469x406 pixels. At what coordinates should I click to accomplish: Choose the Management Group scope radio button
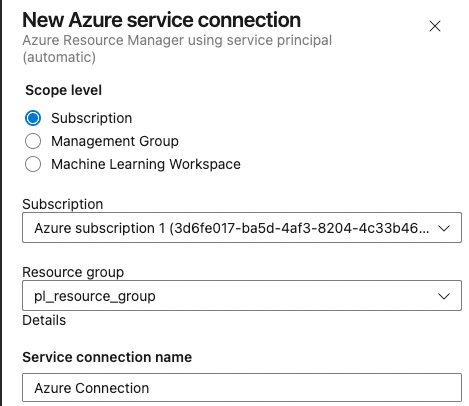pos(33,141)
